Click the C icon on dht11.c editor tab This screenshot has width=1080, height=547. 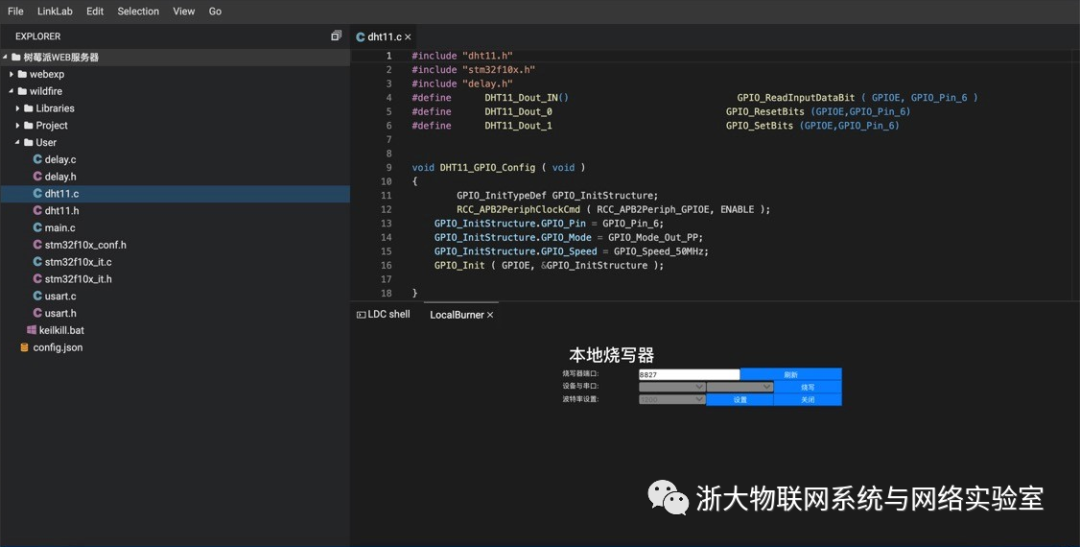click(x=360, y=37)
